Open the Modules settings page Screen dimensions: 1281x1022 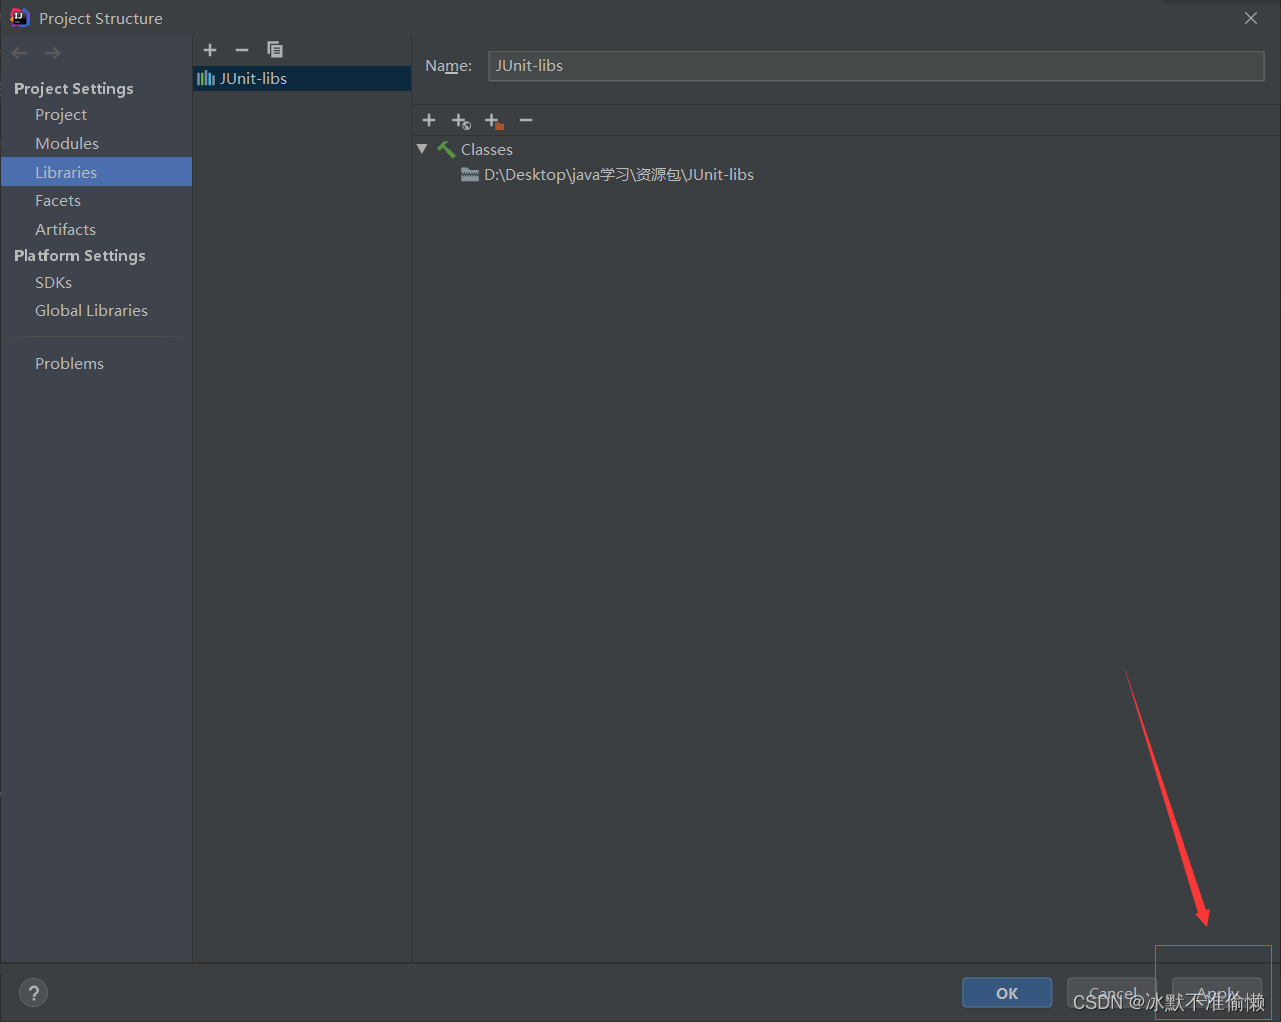point(67,144)
